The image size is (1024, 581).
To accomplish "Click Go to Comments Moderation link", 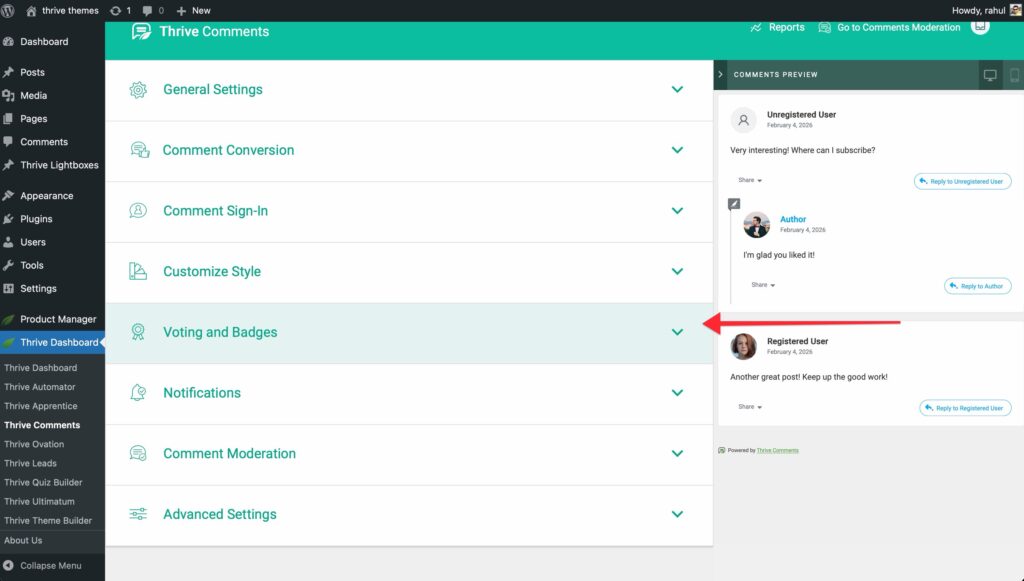I will (x=889, y=28).
